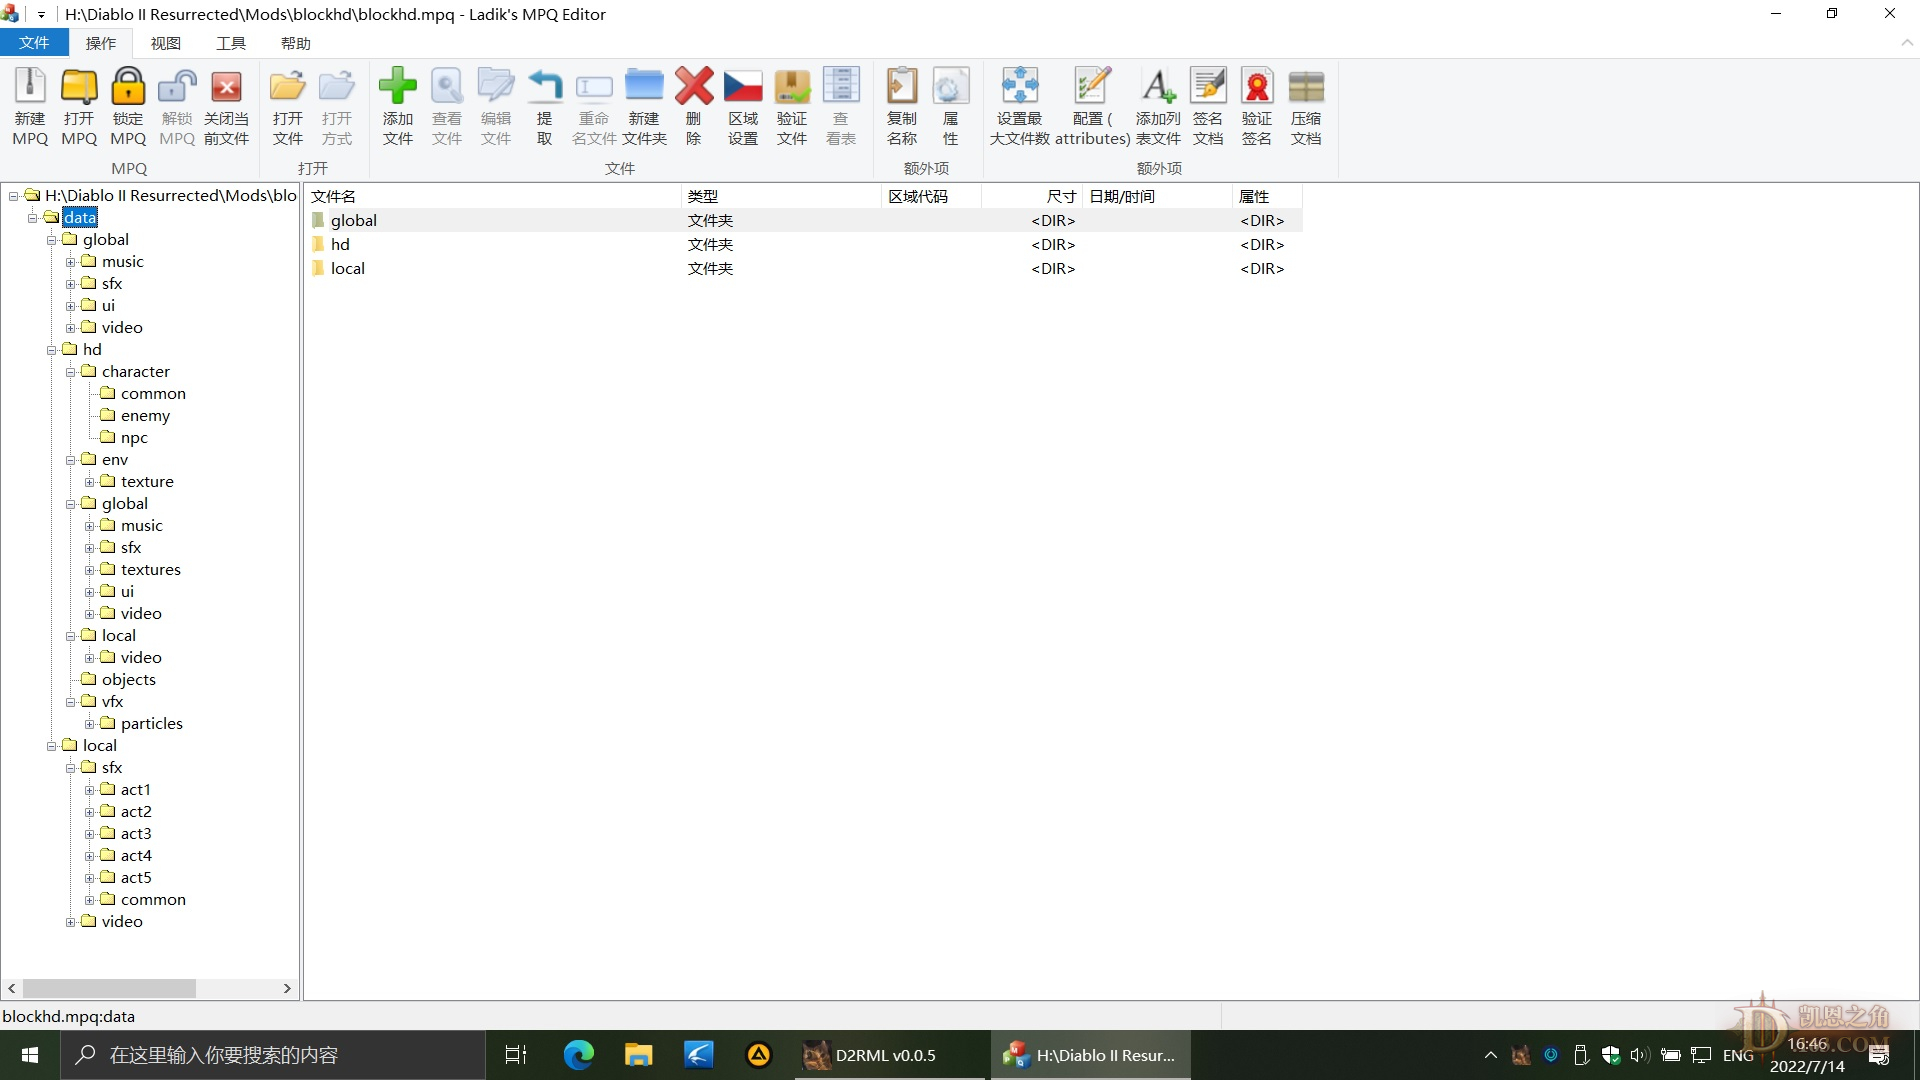
Task: Click the tree horizontal scrollbar thumb
Action: tap(109, 988)
